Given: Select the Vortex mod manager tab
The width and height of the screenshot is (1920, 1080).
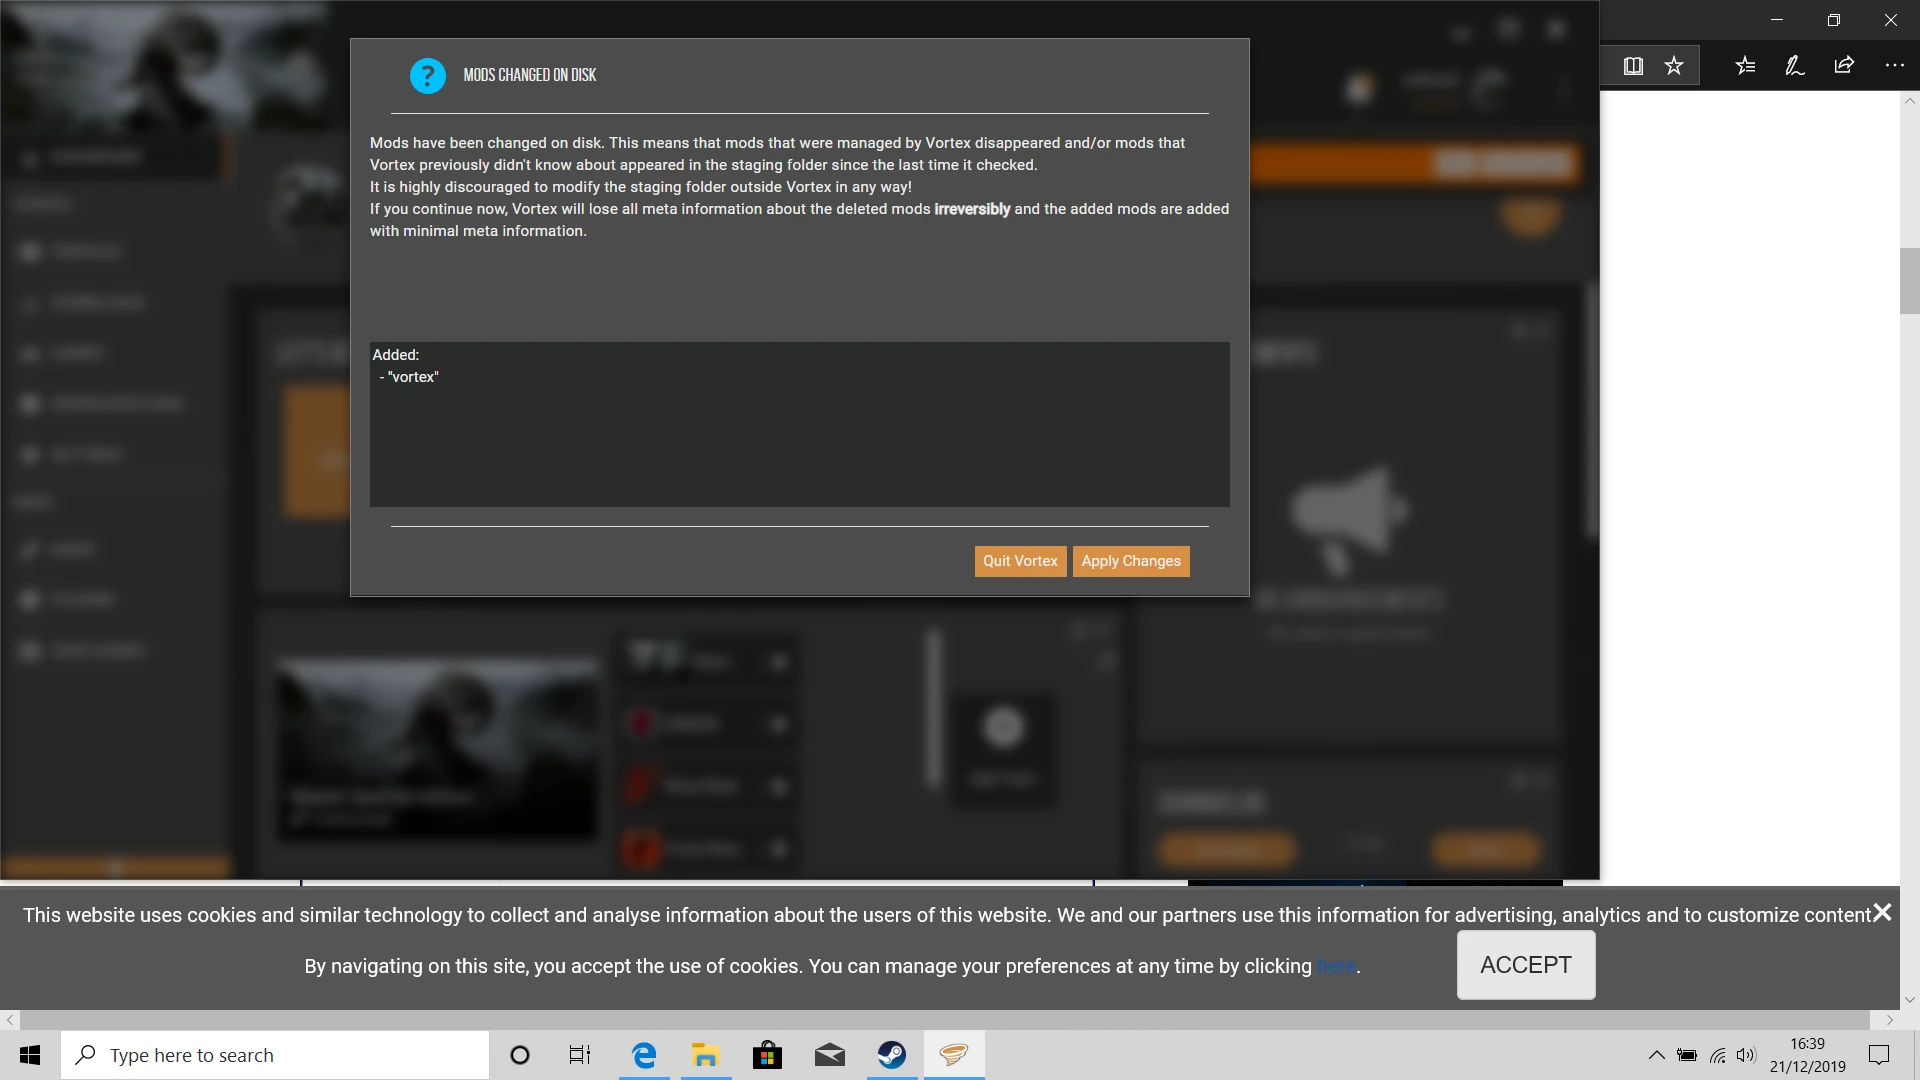Looking at the screenshot, I should (955, 1054).
